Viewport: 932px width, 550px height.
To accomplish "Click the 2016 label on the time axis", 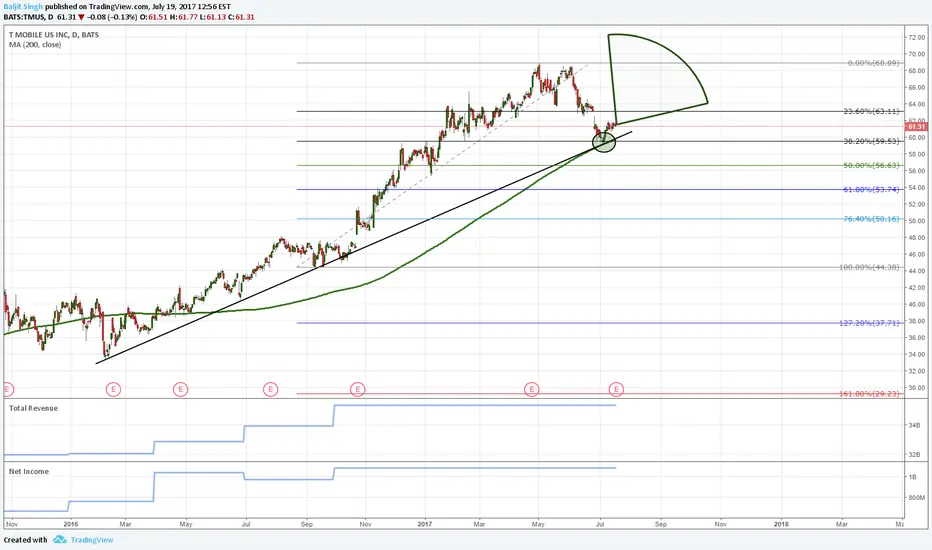I will click(71, 524).
